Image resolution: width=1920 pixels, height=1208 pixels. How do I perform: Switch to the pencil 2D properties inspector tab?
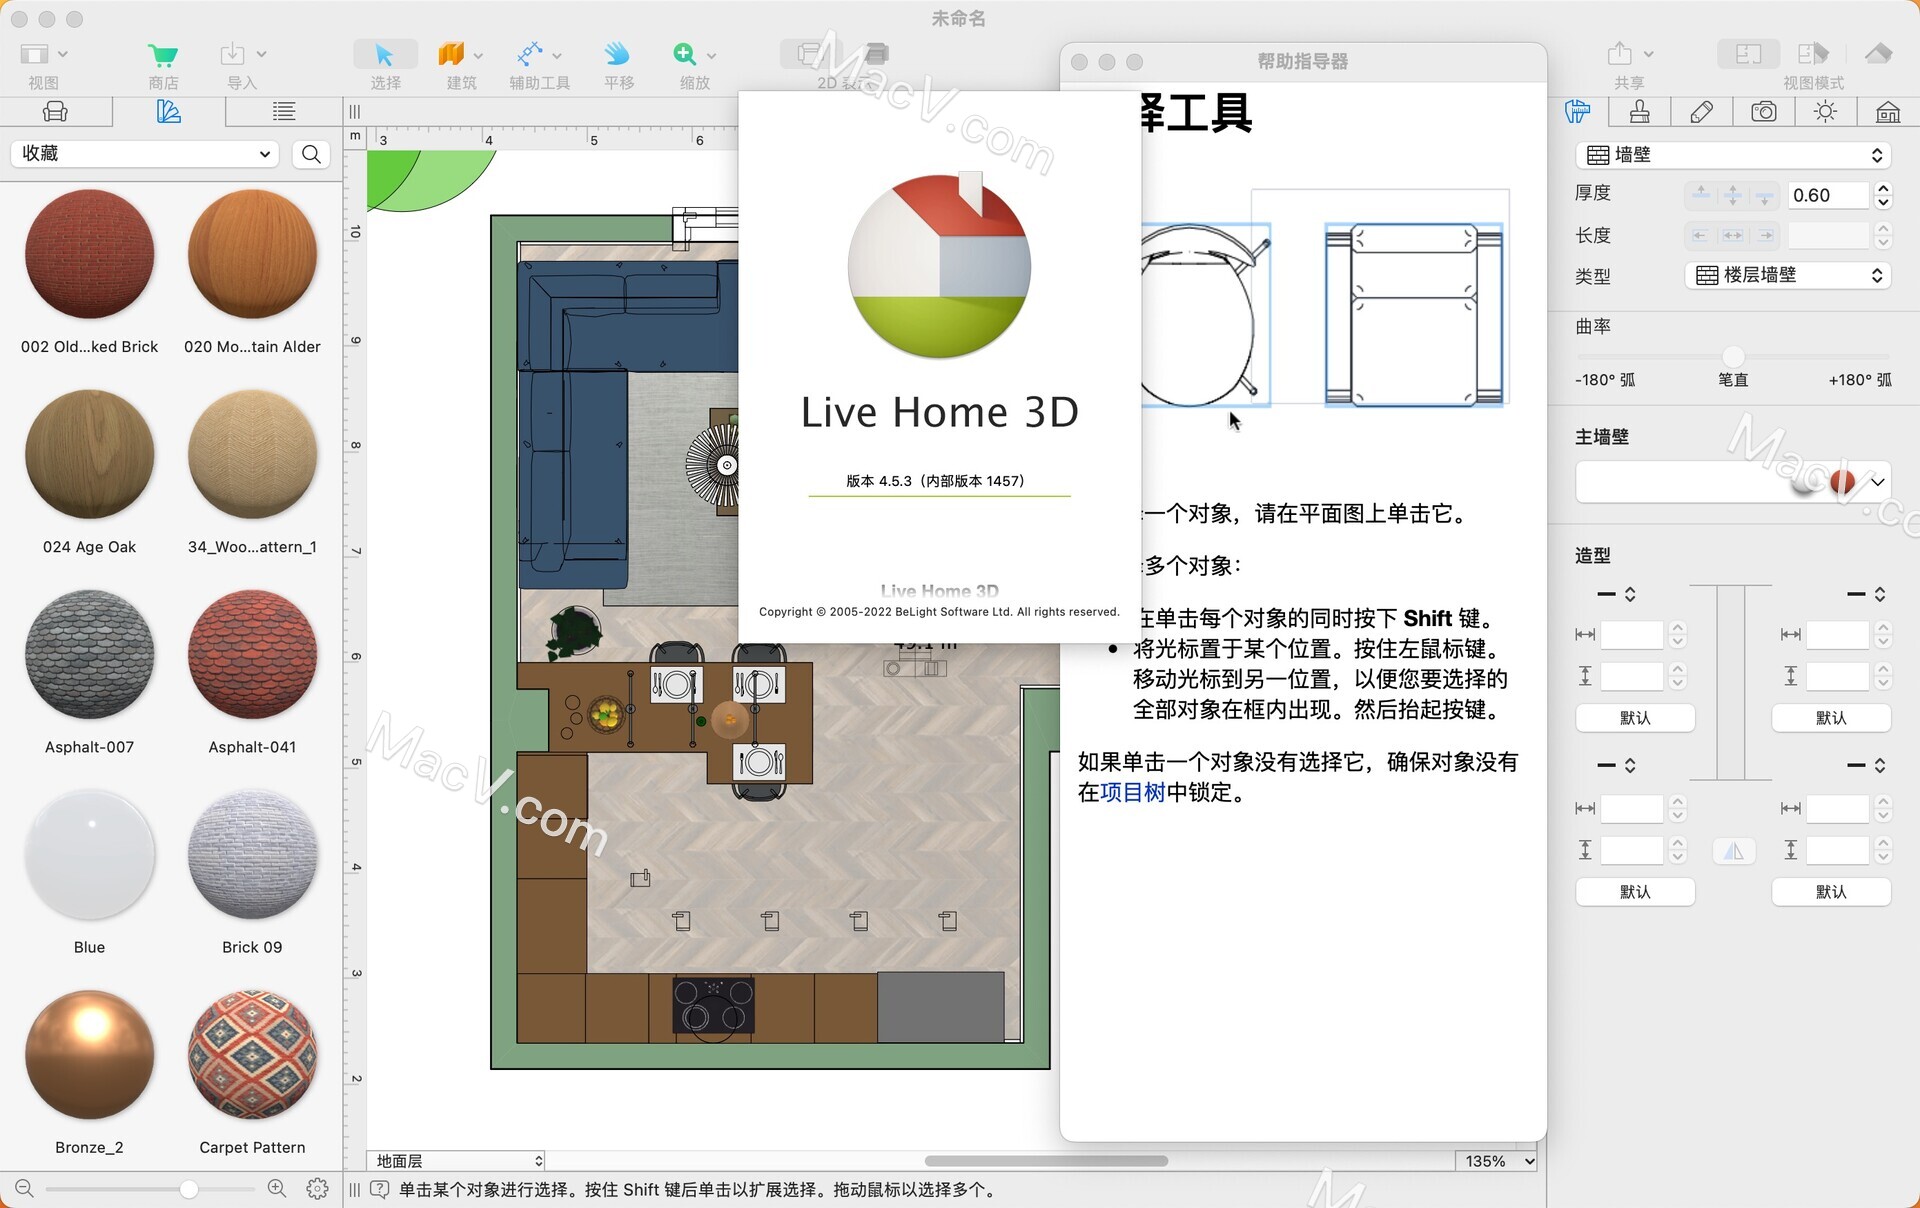tap(1701, 112)
